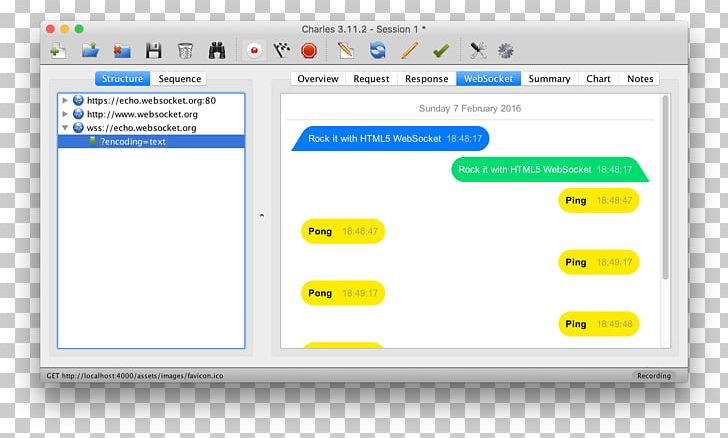Open a saved session file
The image size is (728, 438).
point(90,50)
